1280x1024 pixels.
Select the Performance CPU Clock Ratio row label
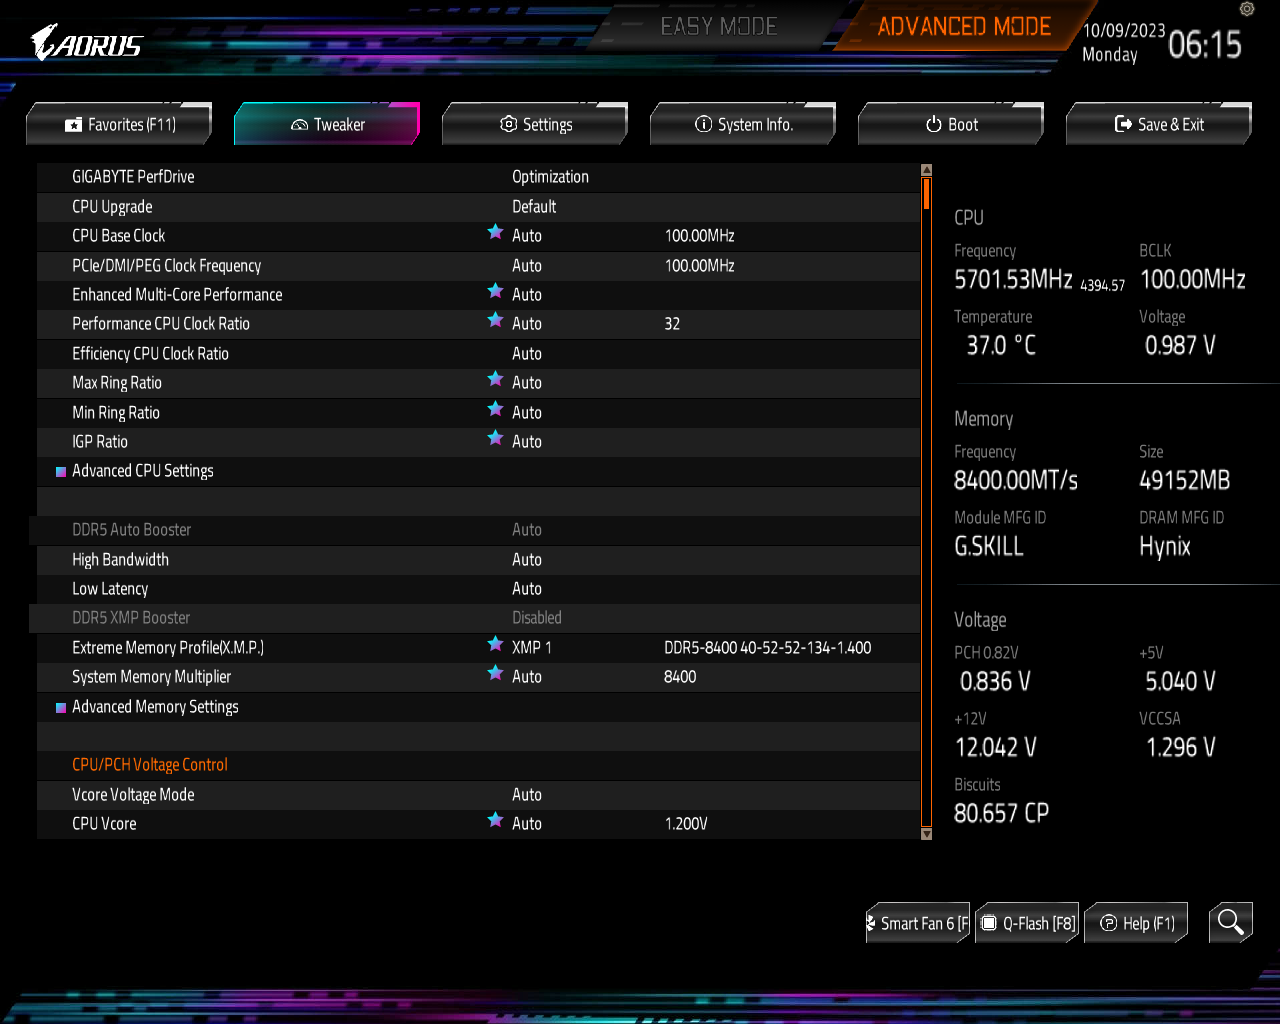(x=161, y=324)
